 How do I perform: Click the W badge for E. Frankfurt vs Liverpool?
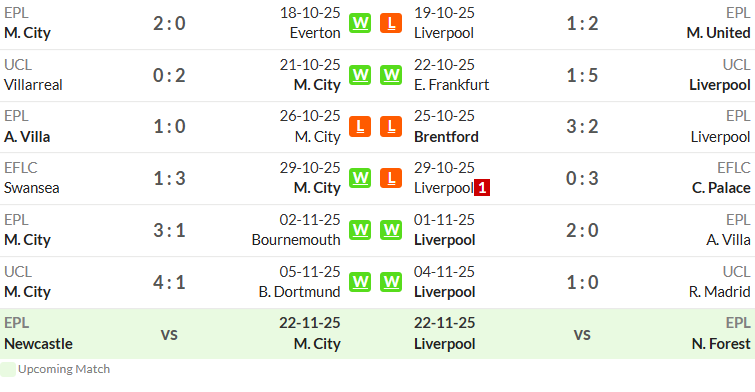(391, 75)
